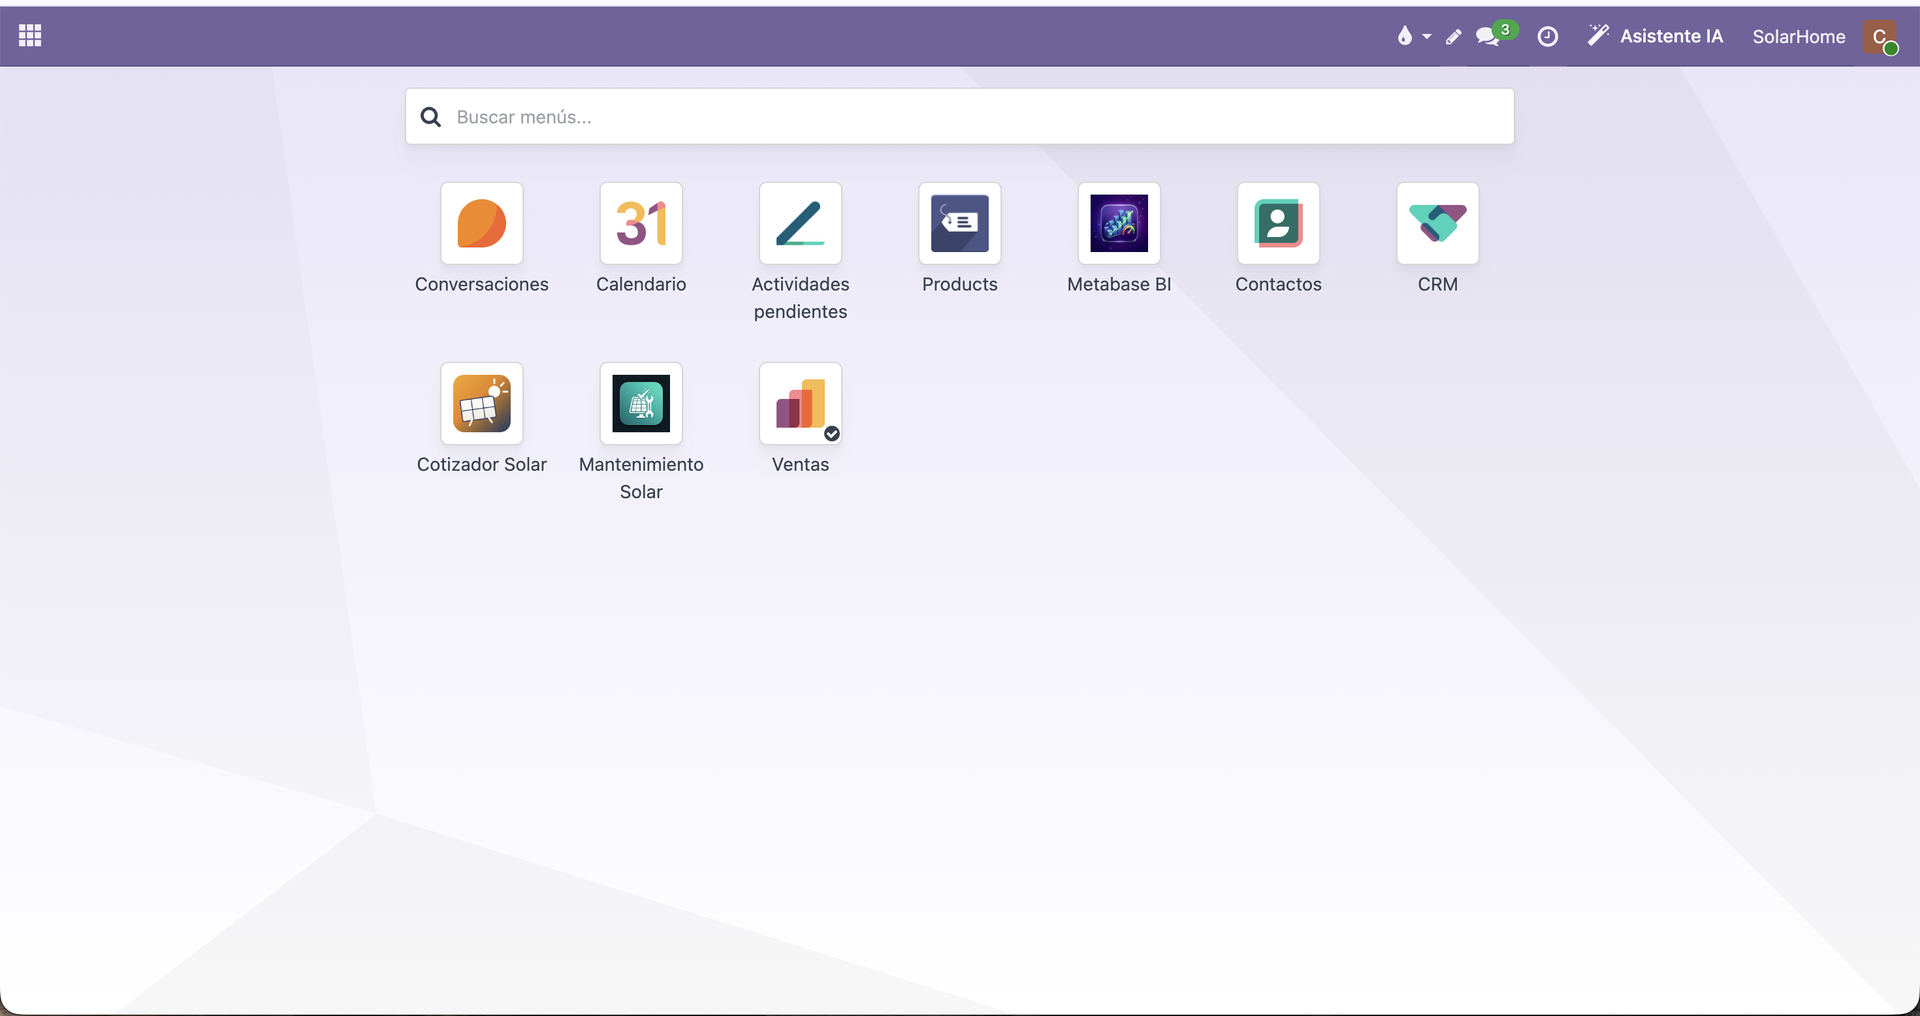This screenshot has width=1920, height=1016.
Task: Open the Contactos app
Action: (1278, 223)
